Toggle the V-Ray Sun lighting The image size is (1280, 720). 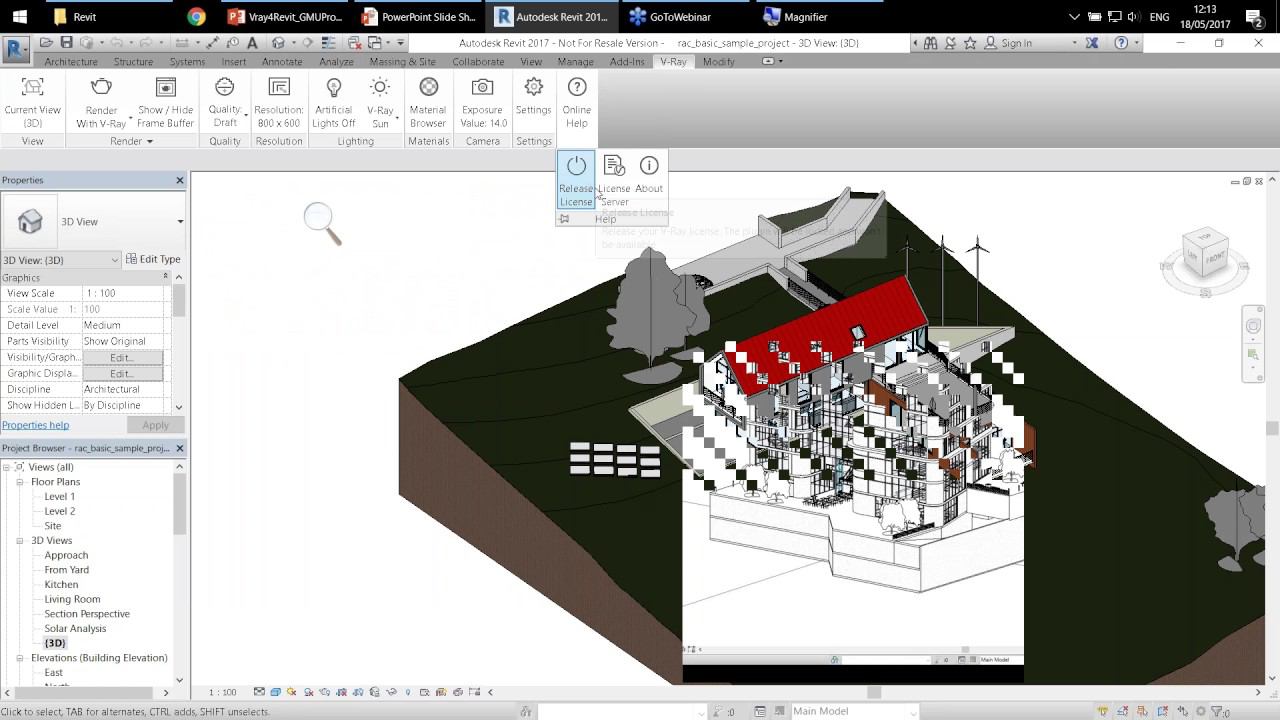click(x=380, y=89)
